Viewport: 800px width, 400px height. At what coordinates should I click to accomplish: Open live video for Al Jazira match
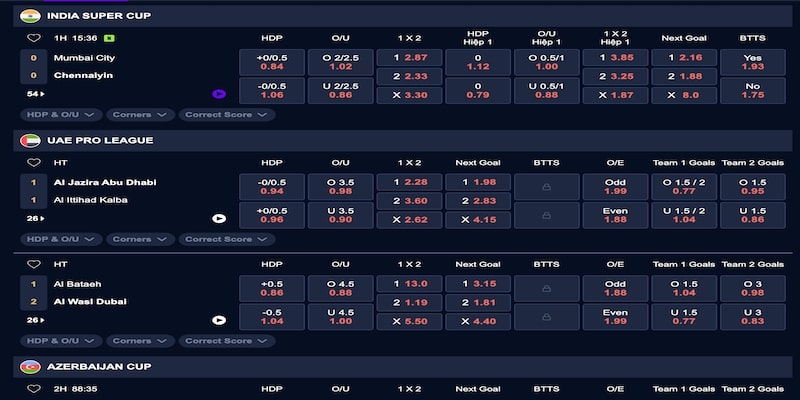tap(219, 218)
